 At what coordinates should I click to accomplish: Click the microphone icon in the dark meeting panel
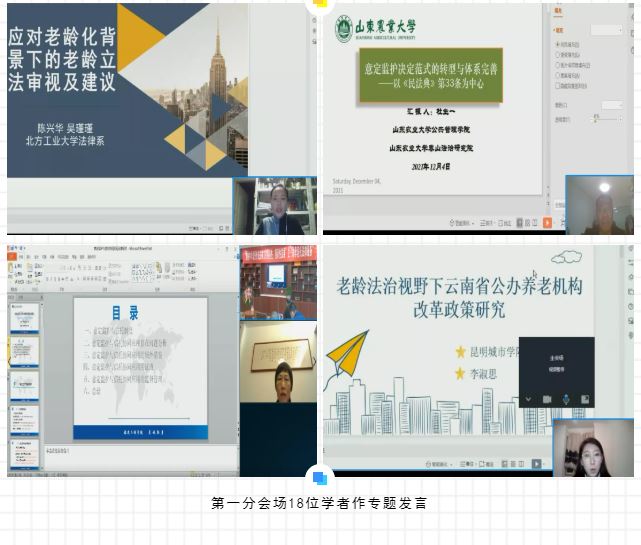pyautogui.click(x=567, y=399)
